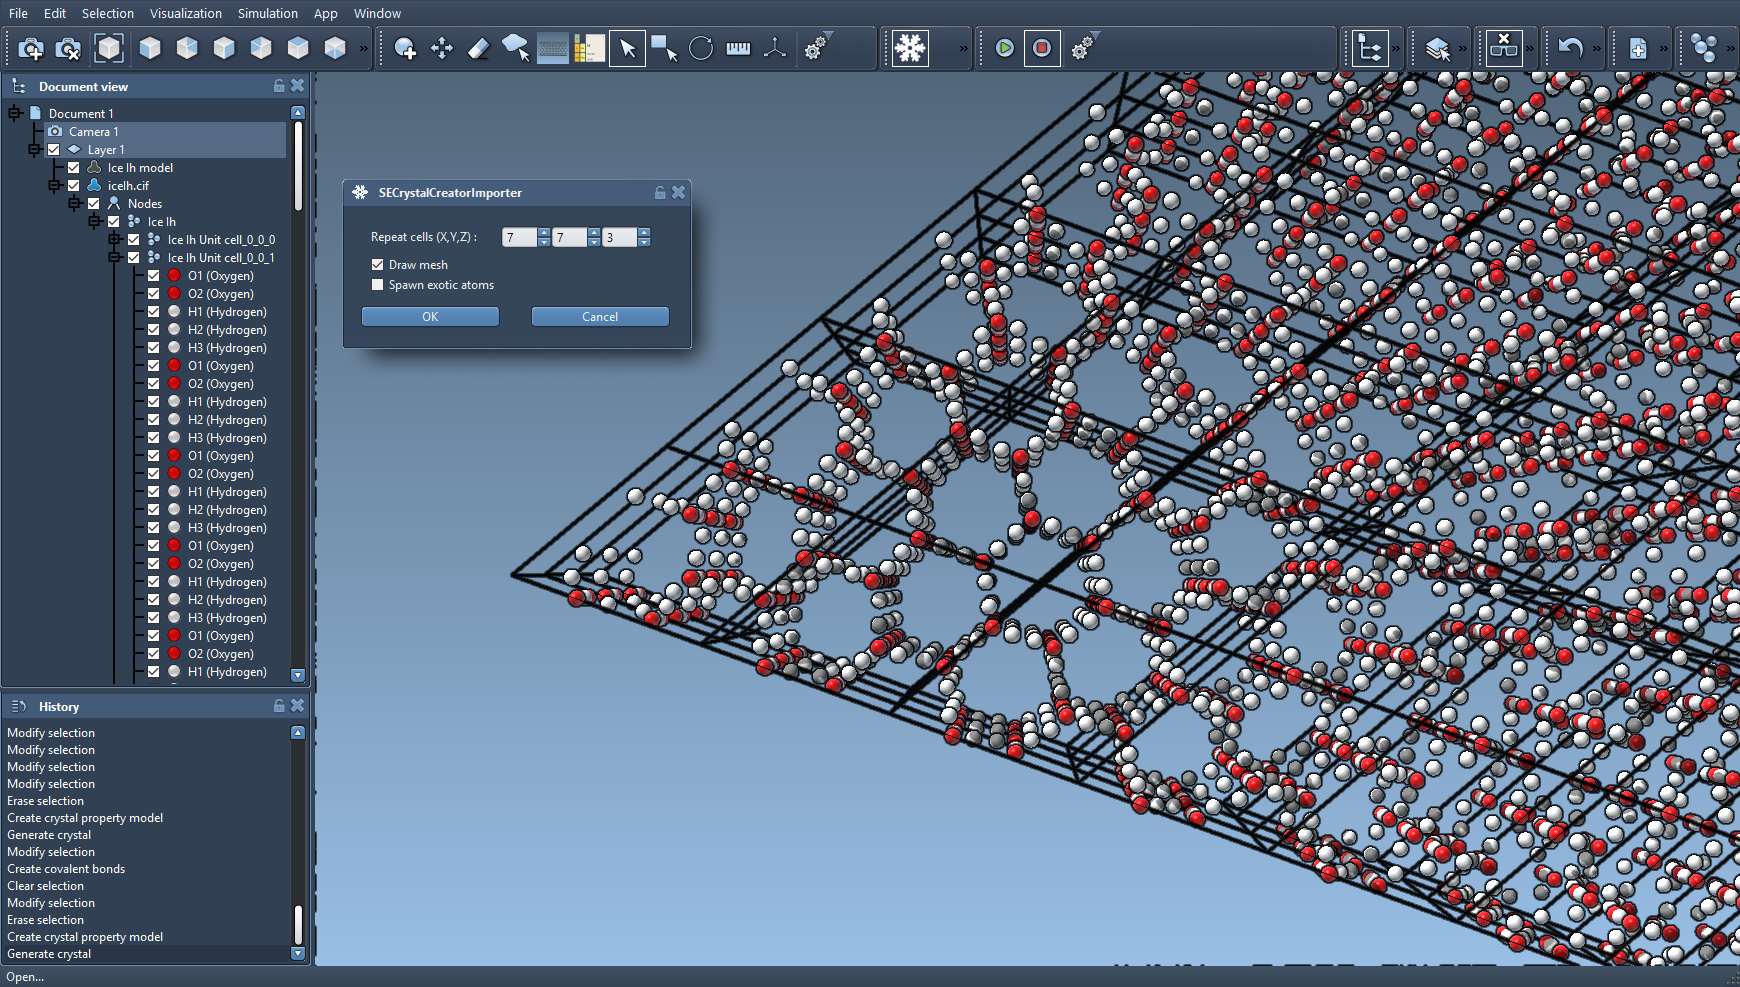The image size is (1740, 987).
Task: Click the Z repeat cells input field
Action: (619, 238)
